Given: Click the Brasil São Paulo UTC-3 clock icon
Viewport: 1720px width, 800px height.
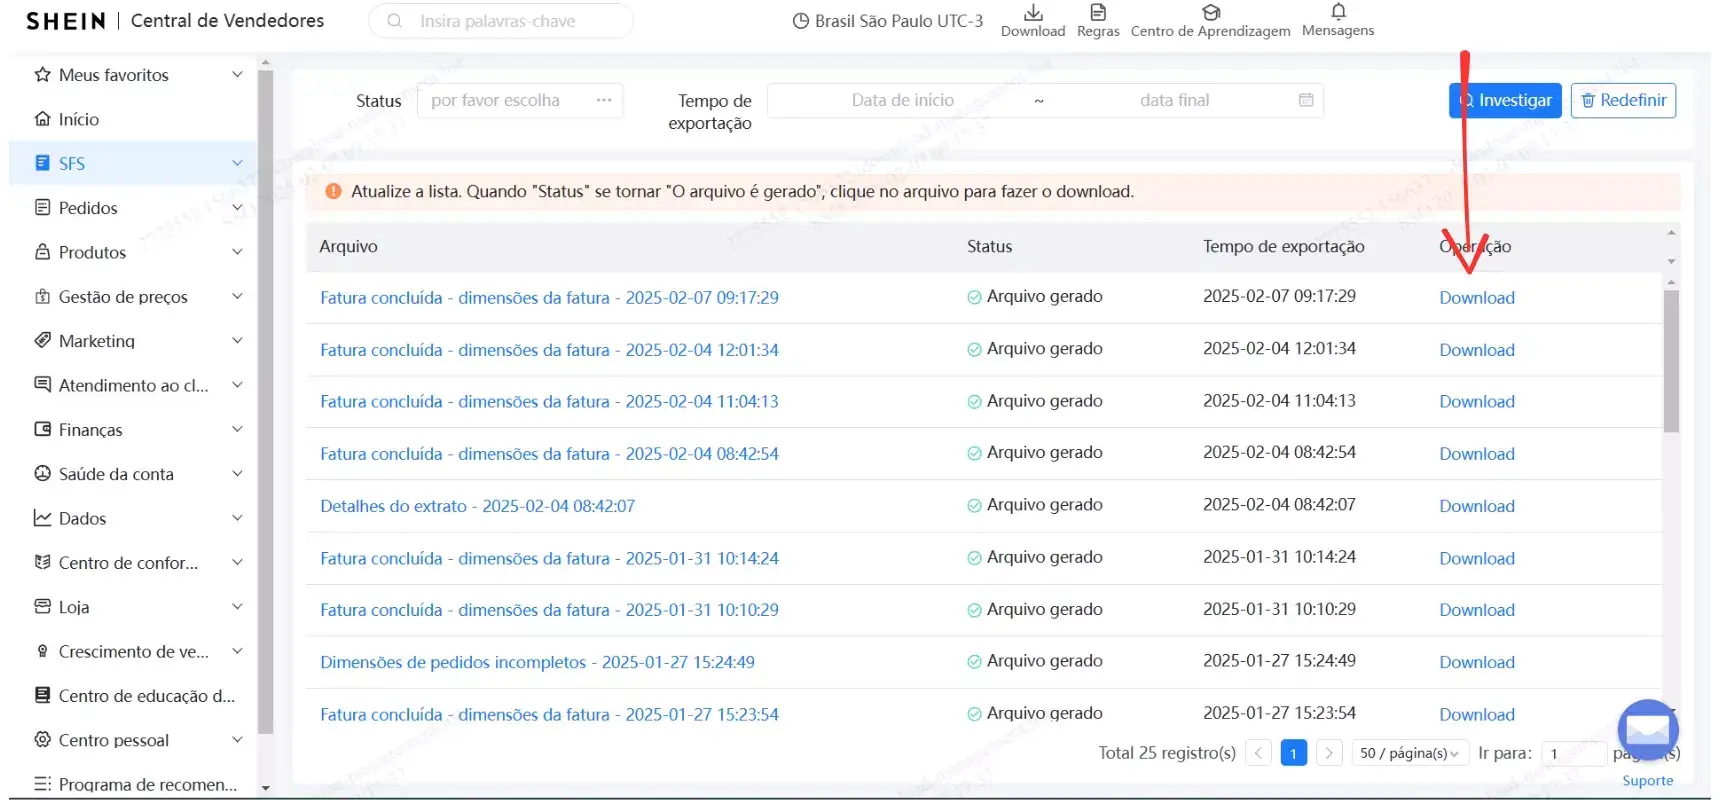Looking at the screenshot, I should pyautogui.click(x=801, y=21).
